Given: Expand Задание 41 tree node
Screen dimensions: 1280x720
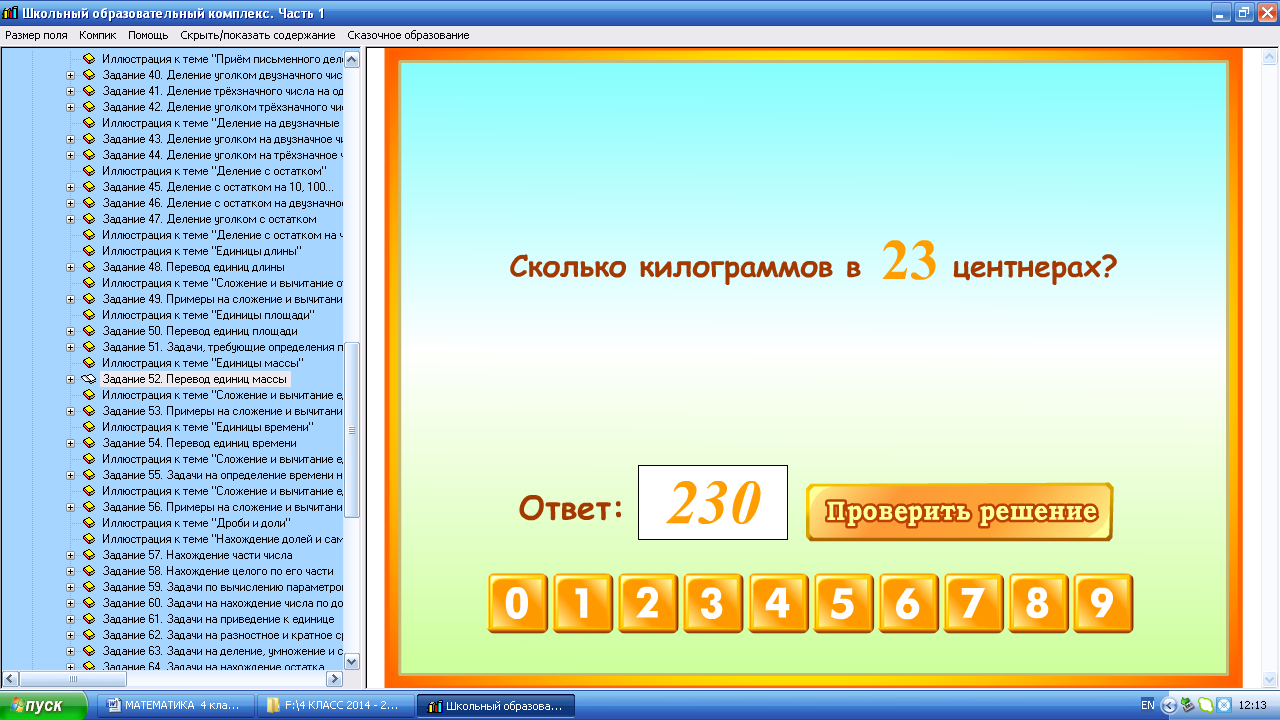Looking at the screenshot, I should click(x=71, y=91).
